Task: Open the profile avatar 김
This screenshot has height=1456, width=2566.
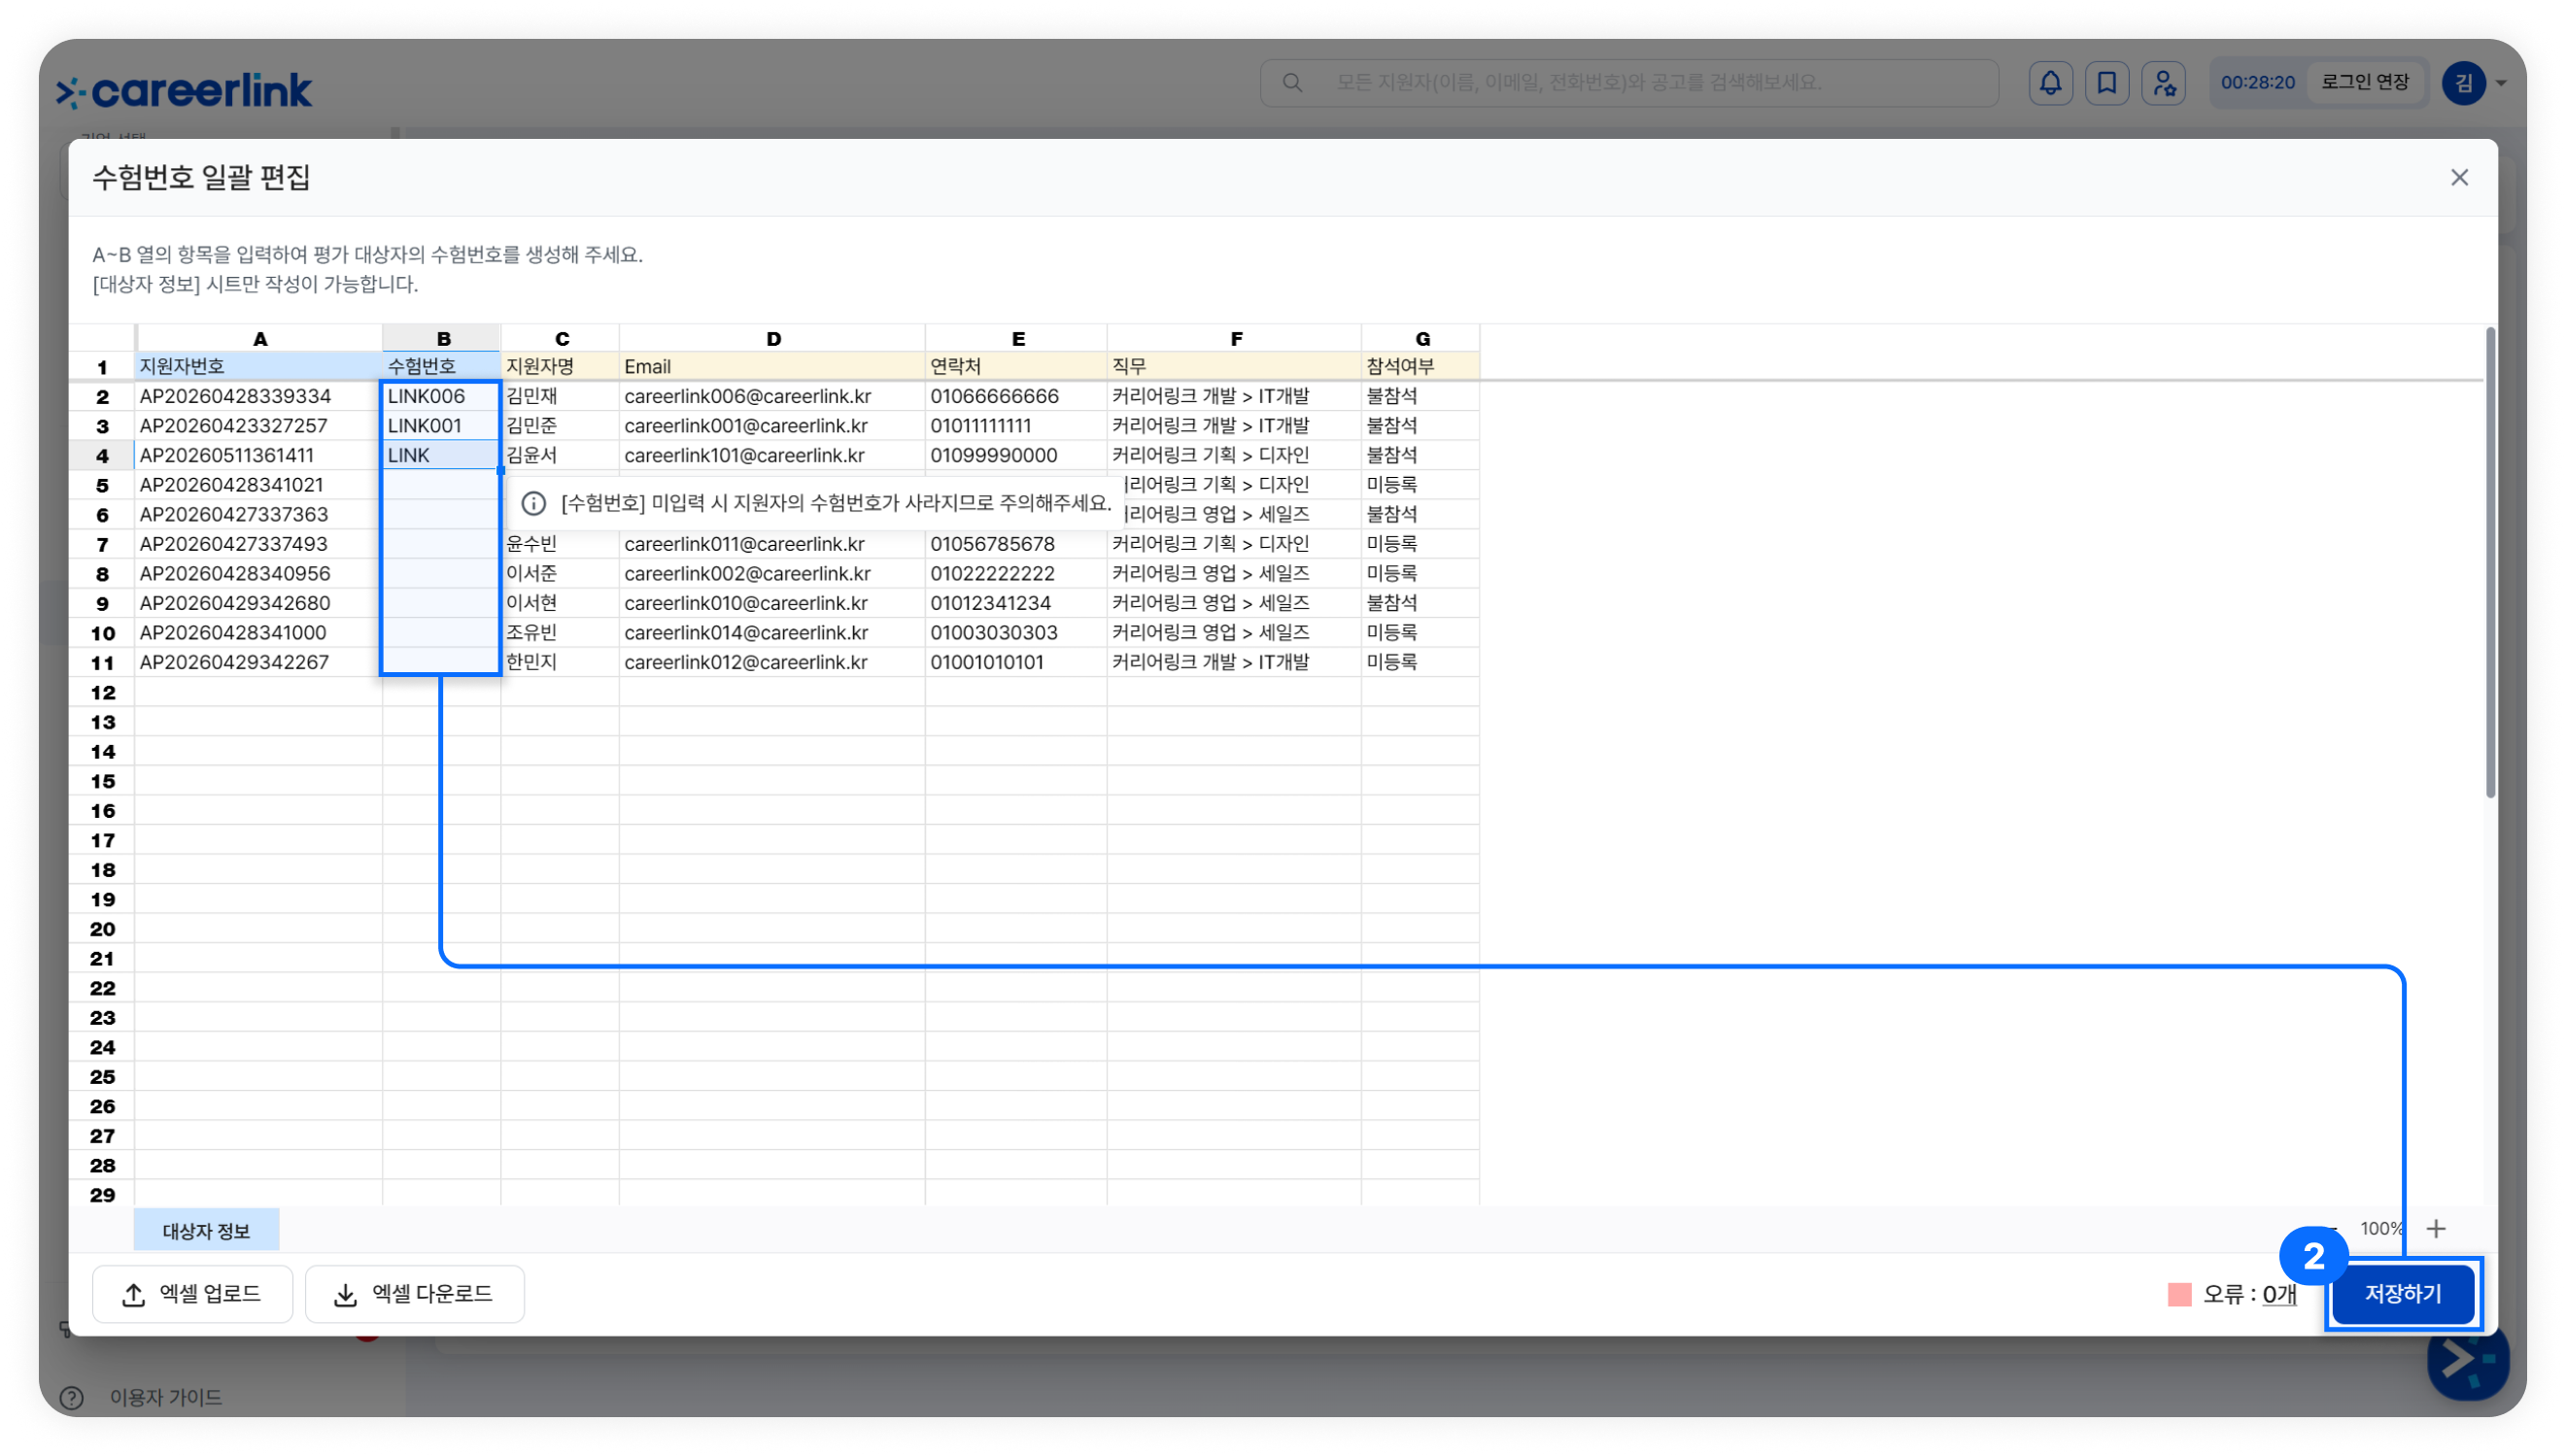Action: [x=2463, y=83]
